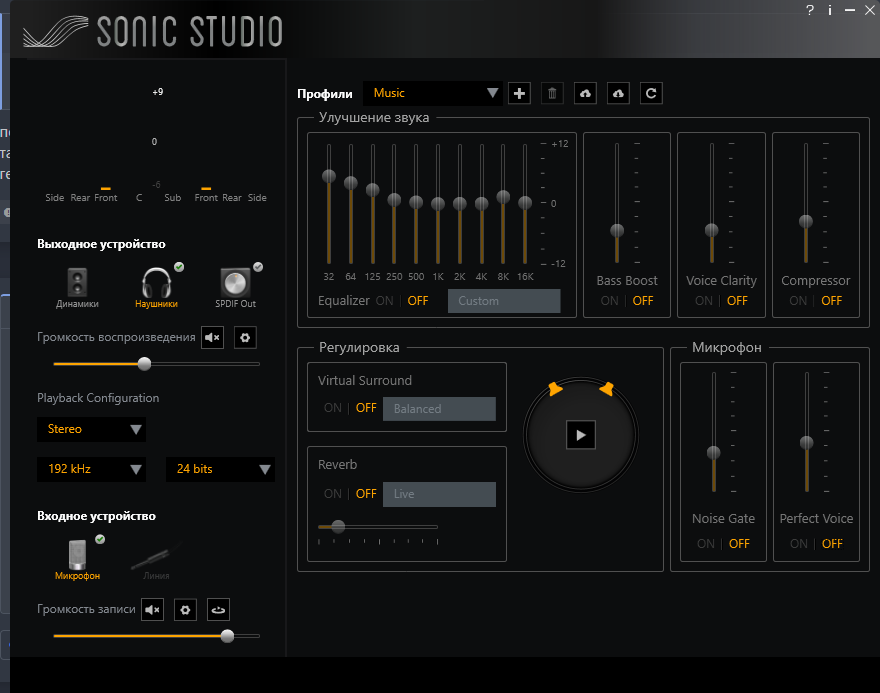Turn Reverb ON
880x693 pixels.
(x=333, y=494)
